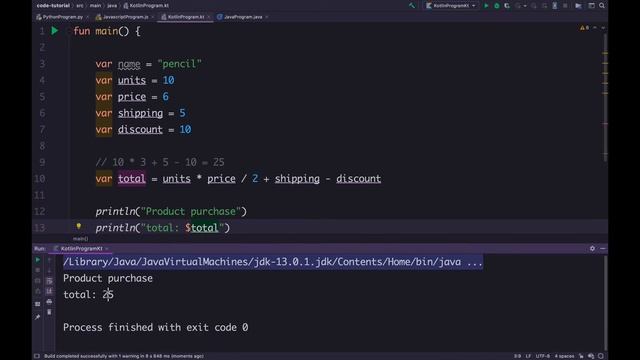Click the 'discount' variable on line 7

[140, 130]
